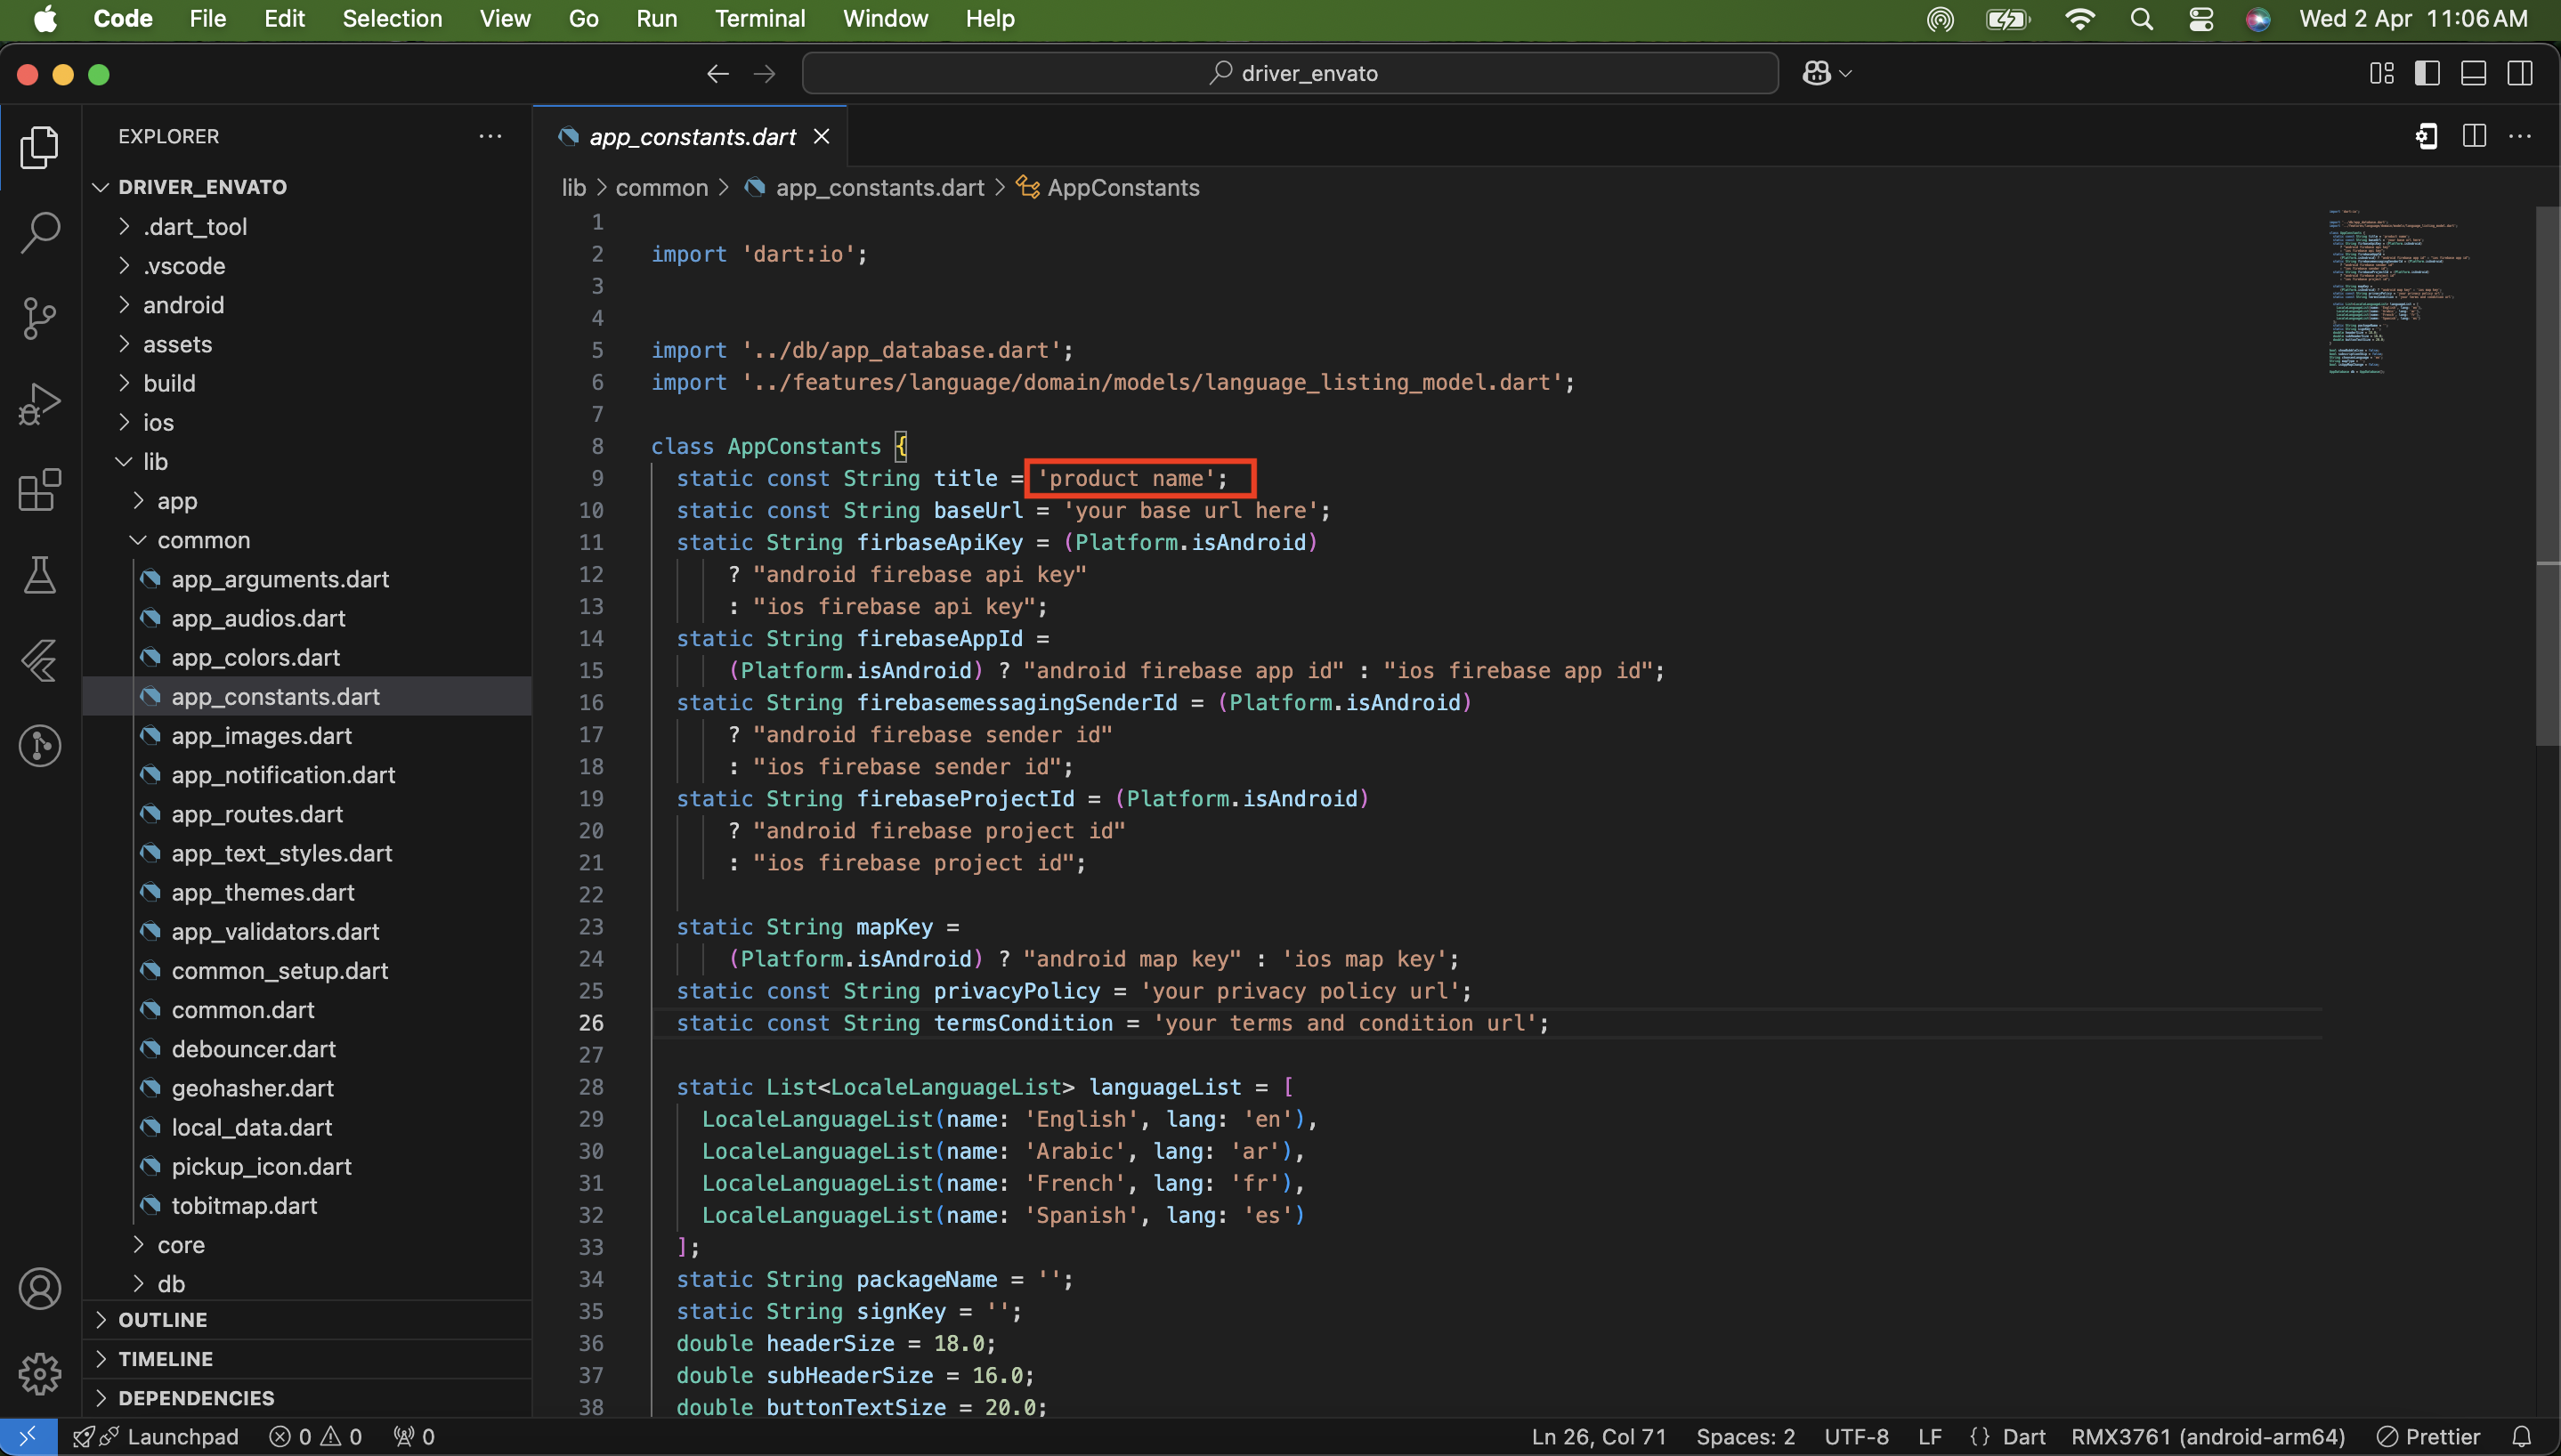Open app_colors.dart file

coord(306,657)
